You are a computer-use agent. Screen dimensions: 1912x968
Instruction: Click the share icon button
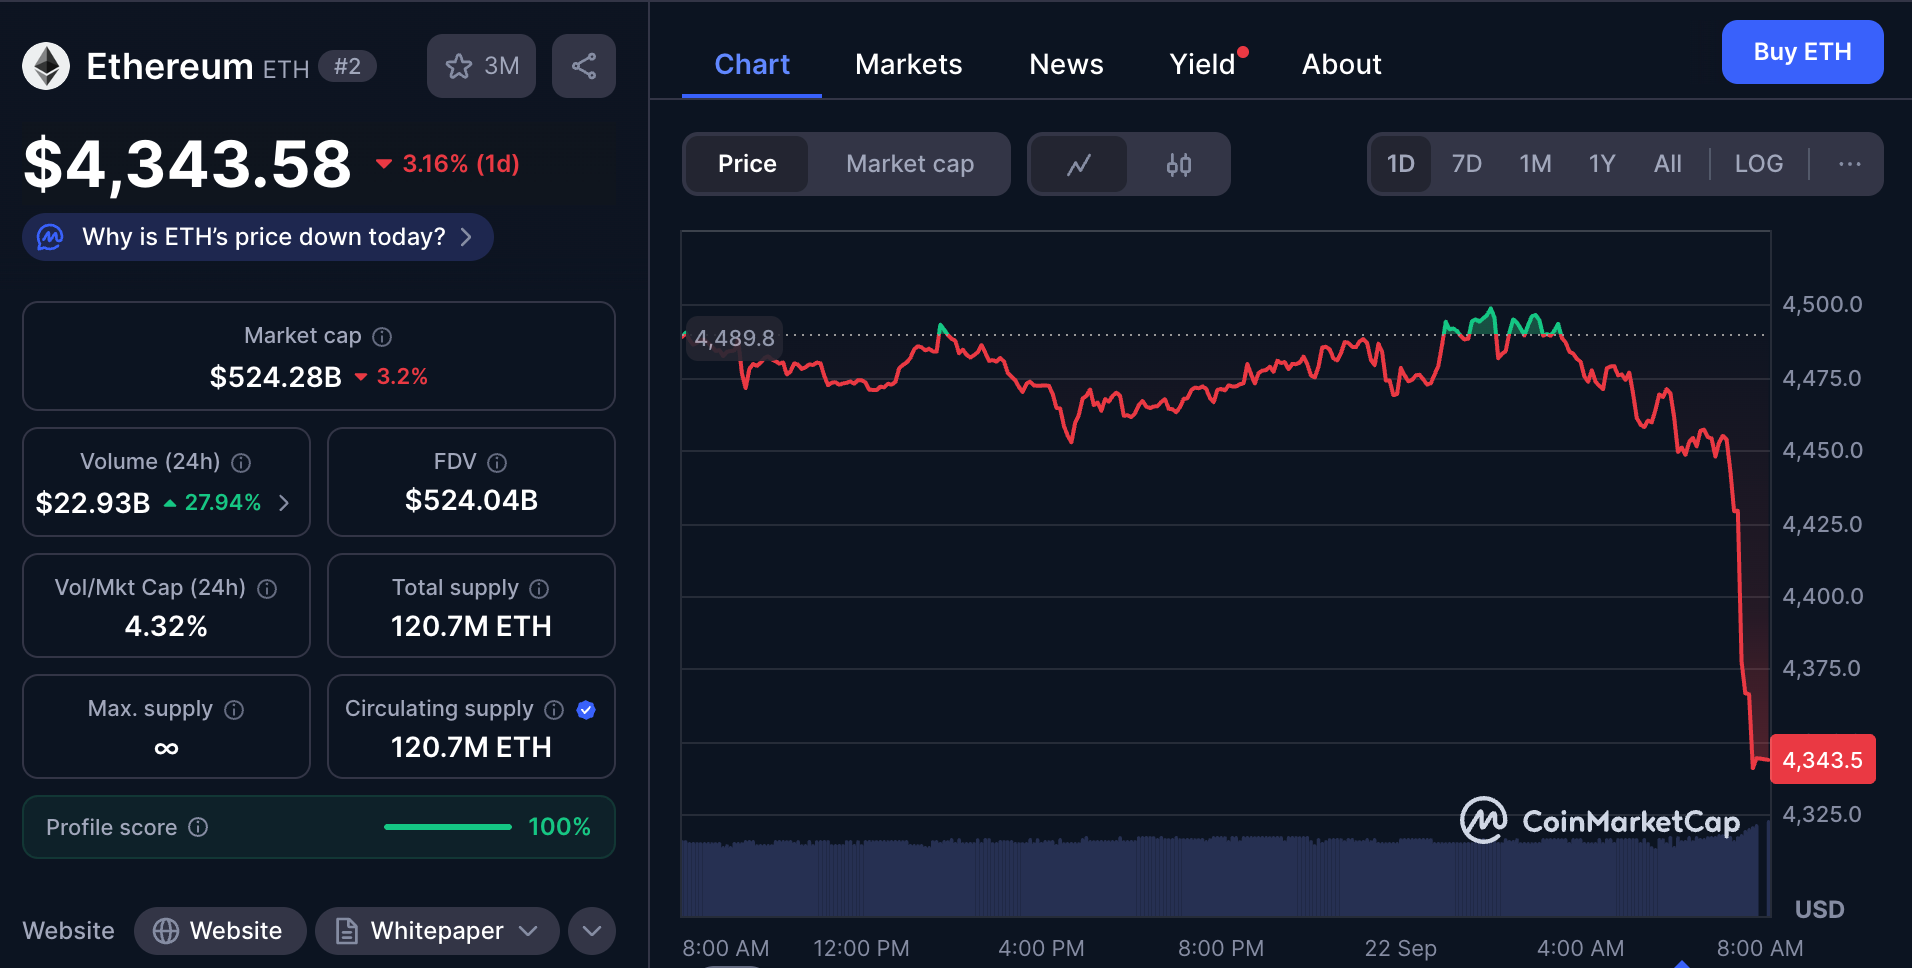pos(583,66)
